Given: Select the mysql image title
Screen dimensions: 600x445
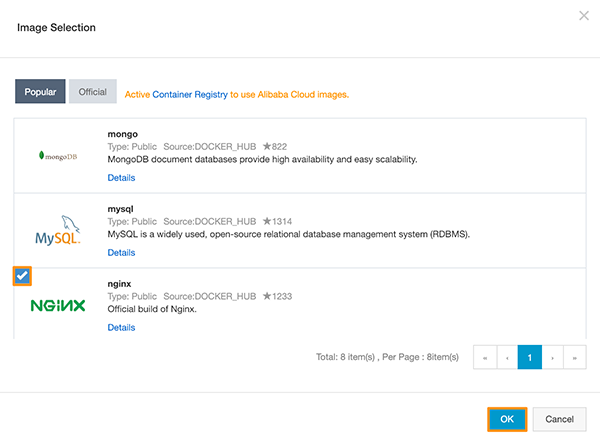Looking at the screenshot, I should pos(121,210).
